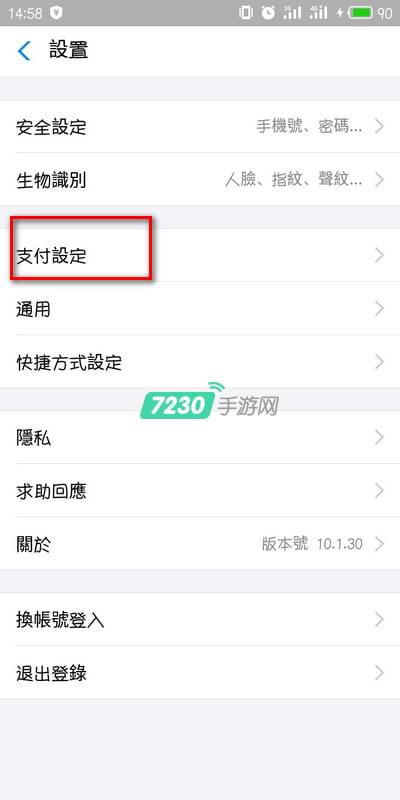Open 安全設定 row
Viewport: 400px width, 800px height.
[x=200, y=127]
